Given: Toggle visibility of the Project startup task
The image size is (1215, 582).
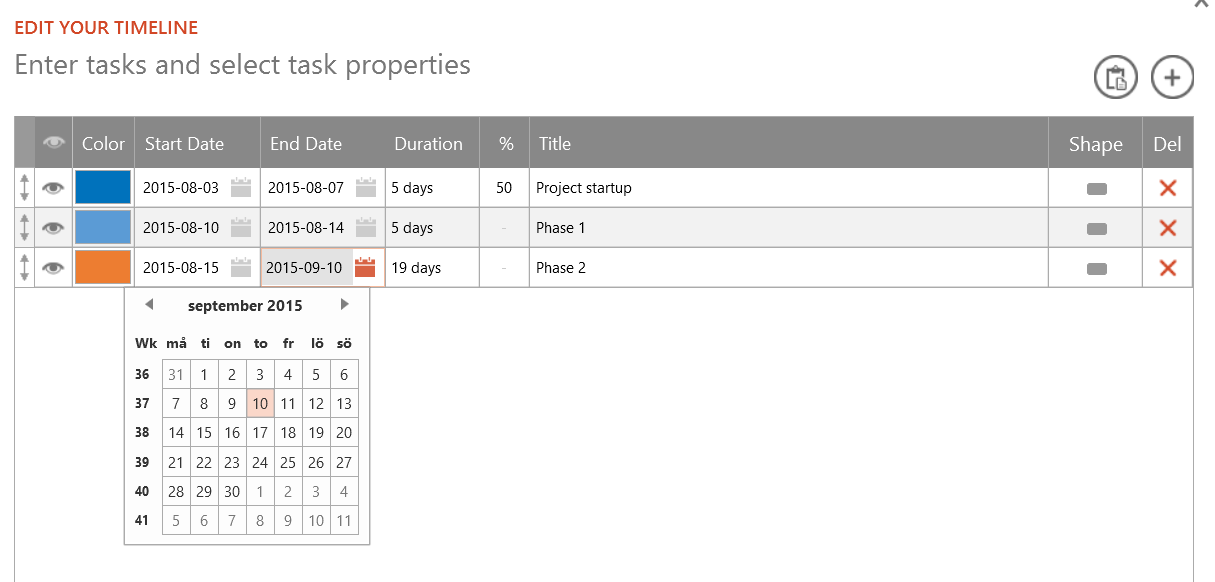Looking at the screenshot, I should 53,188.
